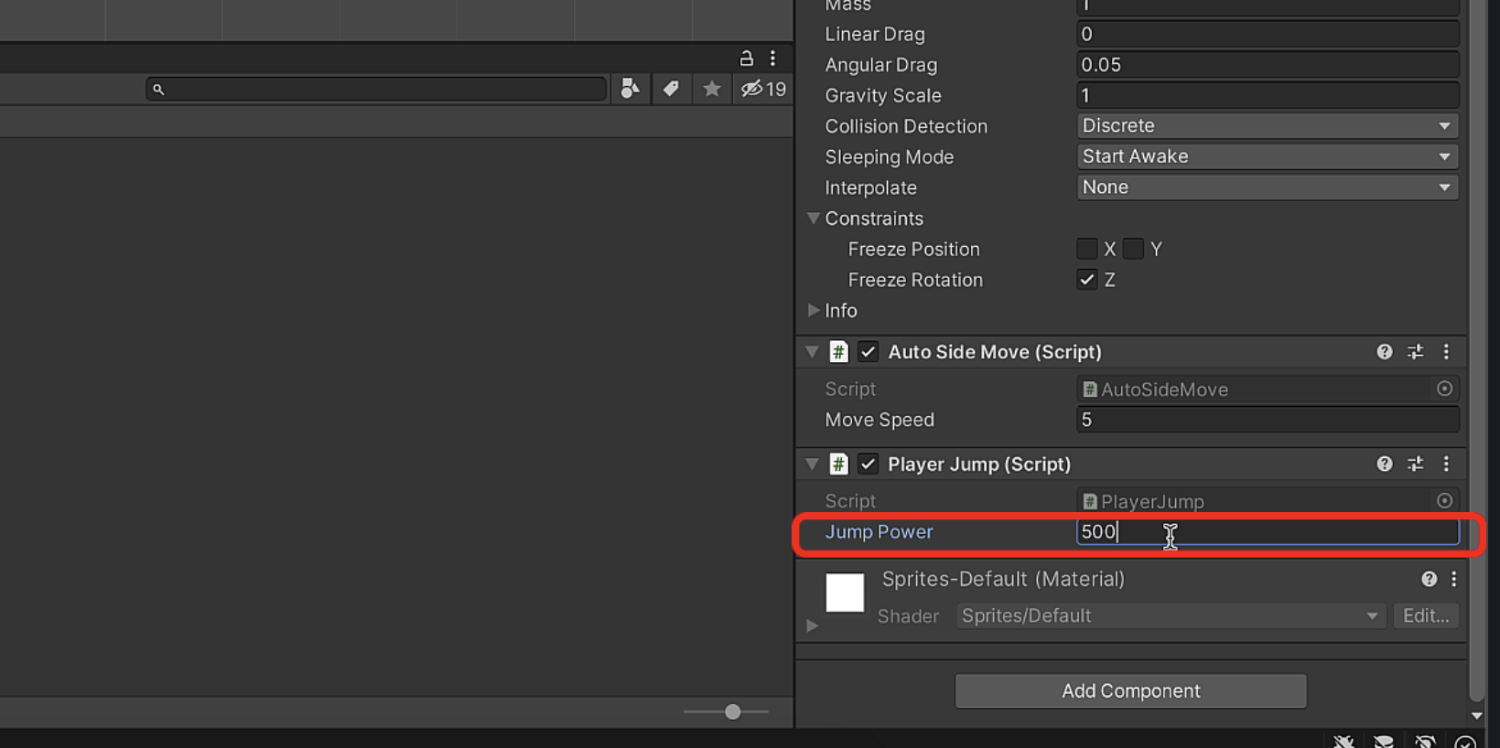Open the Shader dropdown

(1171, 616)
